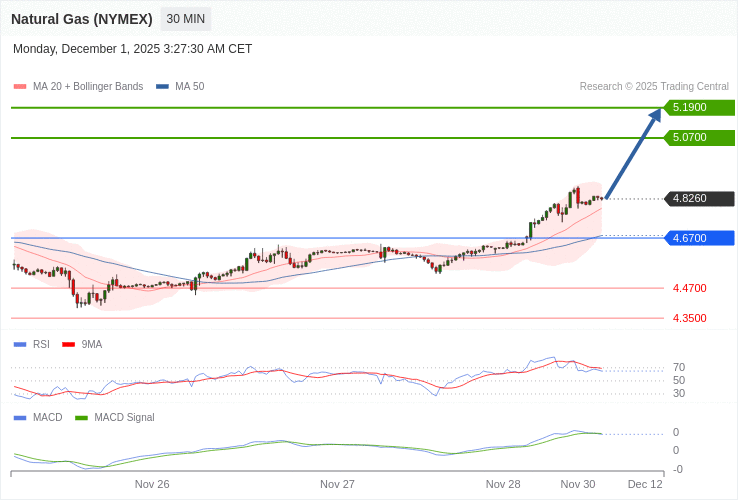Click the red 9MA legend marker
This screenshot has width=738, height=500.
click(69, 345)
